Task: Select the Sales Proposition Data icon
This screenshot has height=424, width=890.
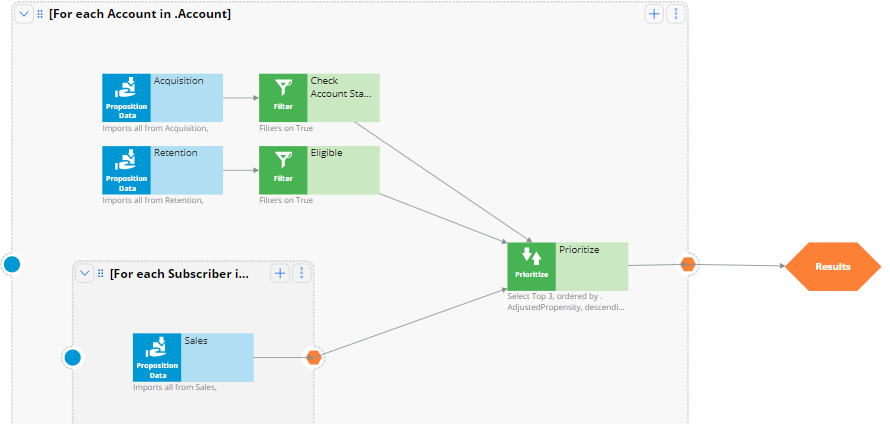Action: tap(157, 357)
